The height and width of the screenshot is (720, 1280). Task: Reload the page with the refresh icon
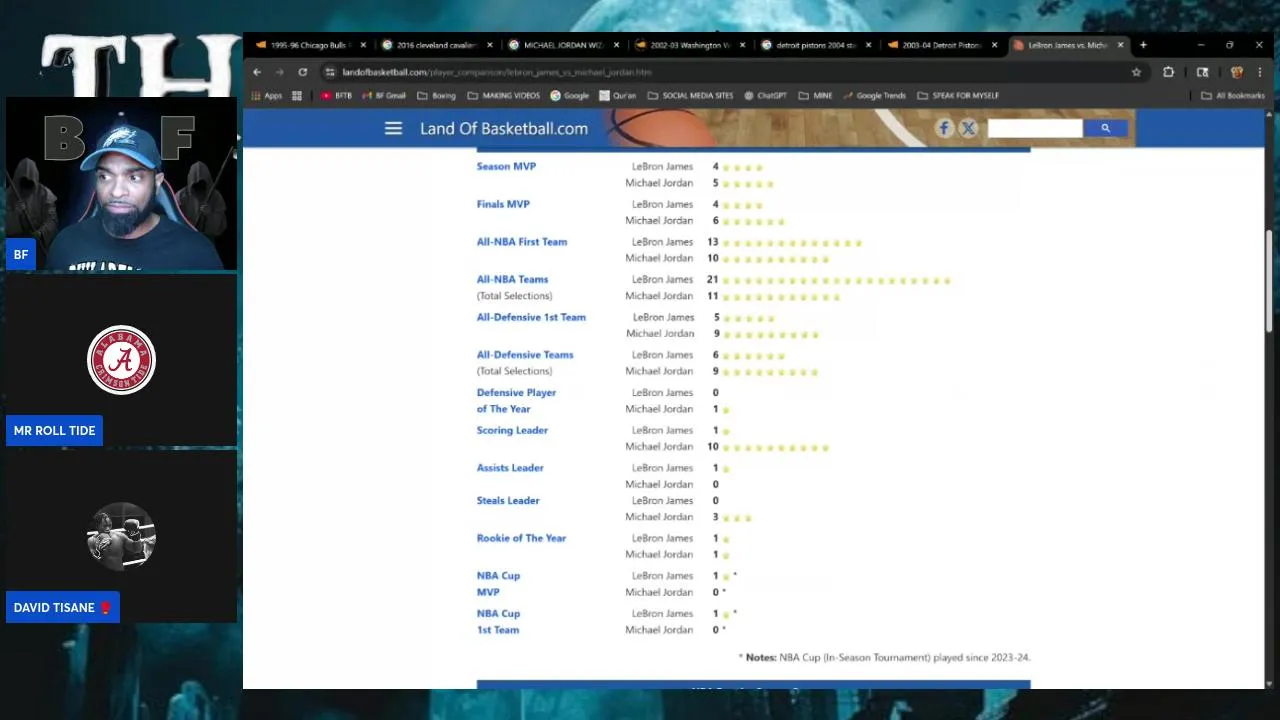click(302, 72)
